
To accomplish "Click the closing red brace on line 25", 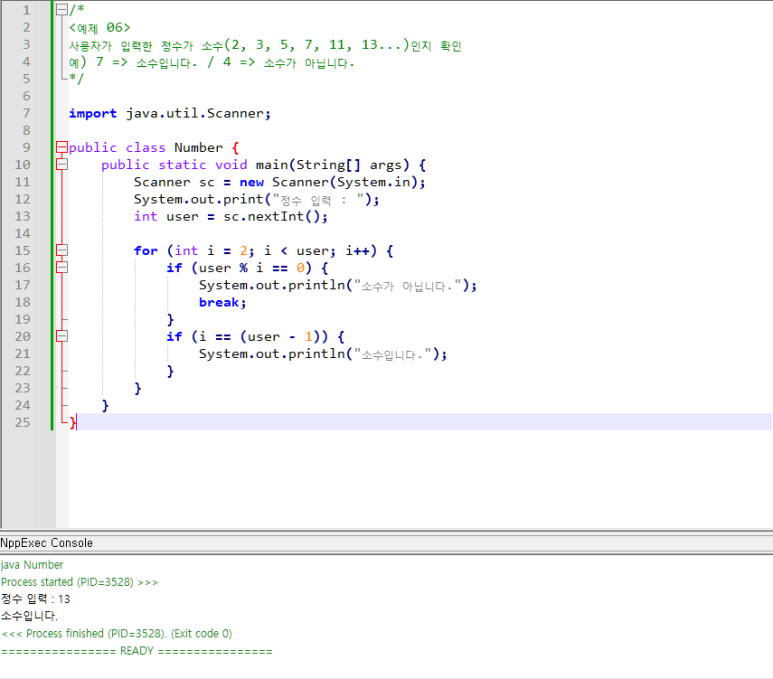I will [72, 423].
